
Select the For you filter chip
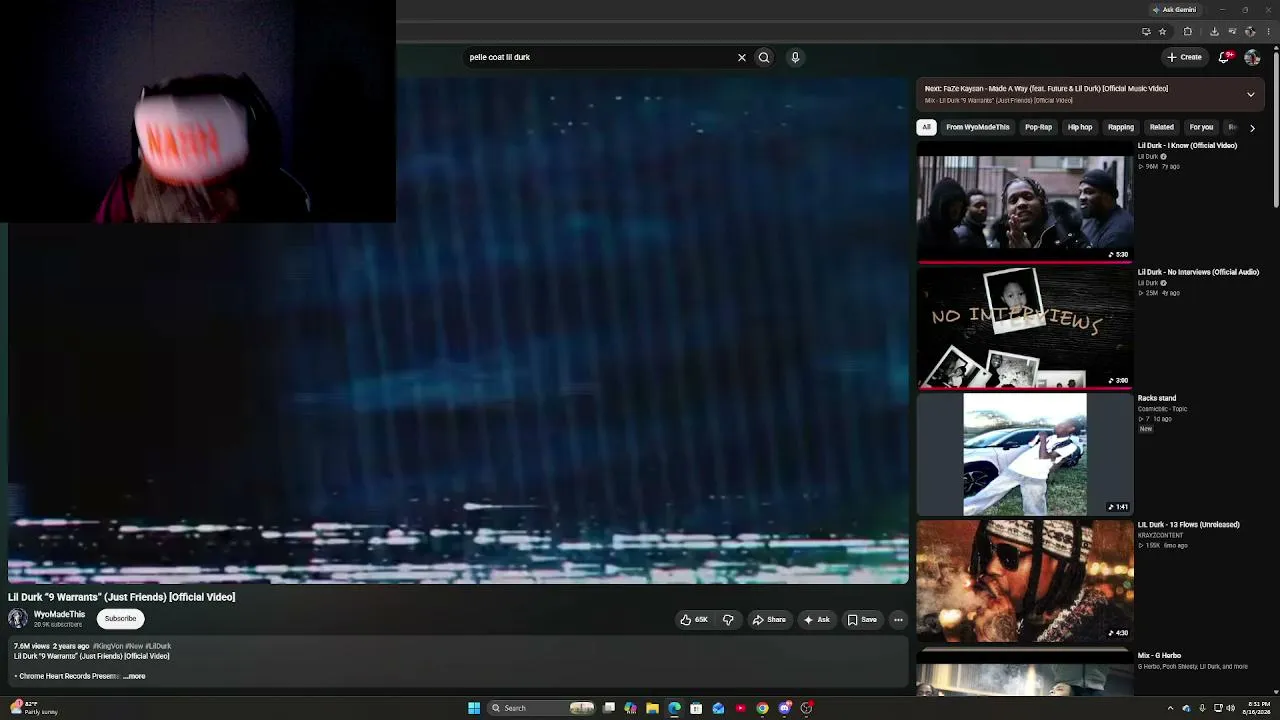coord(1201,127)
